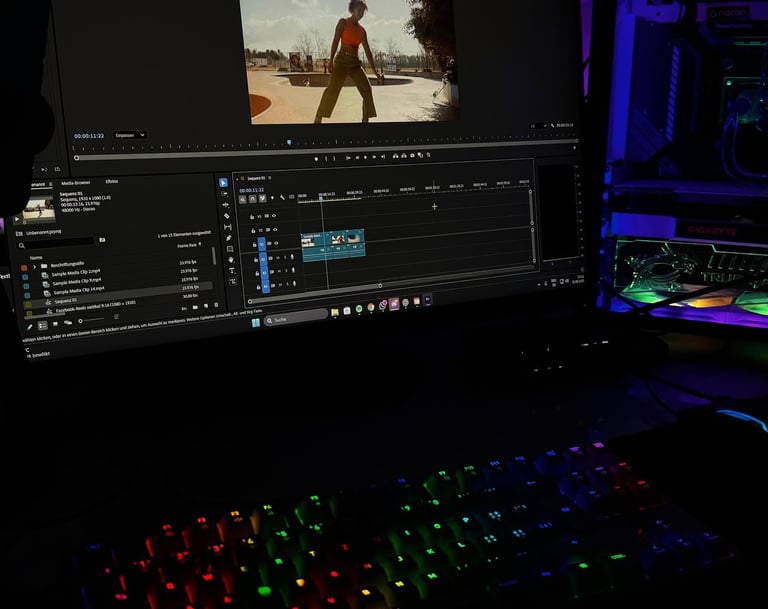Add marker button in Program Monitor transport
Image resolution: width=768 pixels, height=609 pixels.
316,159
